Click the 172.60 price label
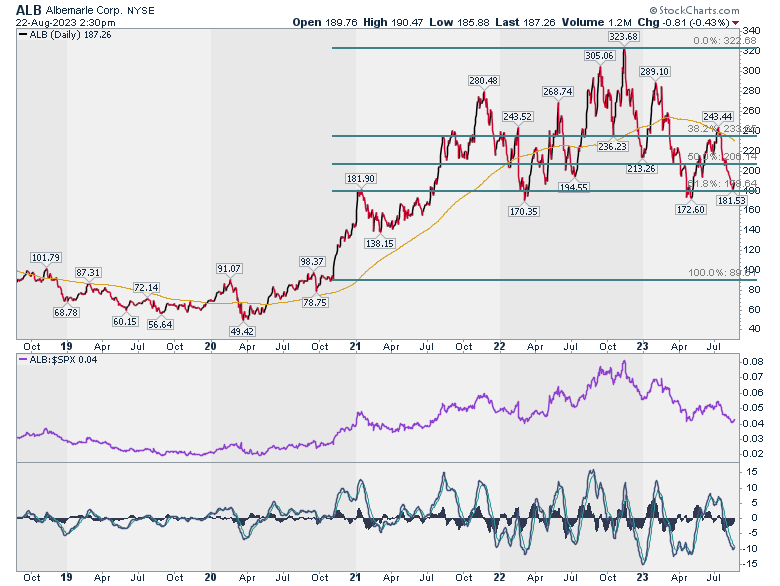Viewport: 780px width, 586px height. pos(690,209)
